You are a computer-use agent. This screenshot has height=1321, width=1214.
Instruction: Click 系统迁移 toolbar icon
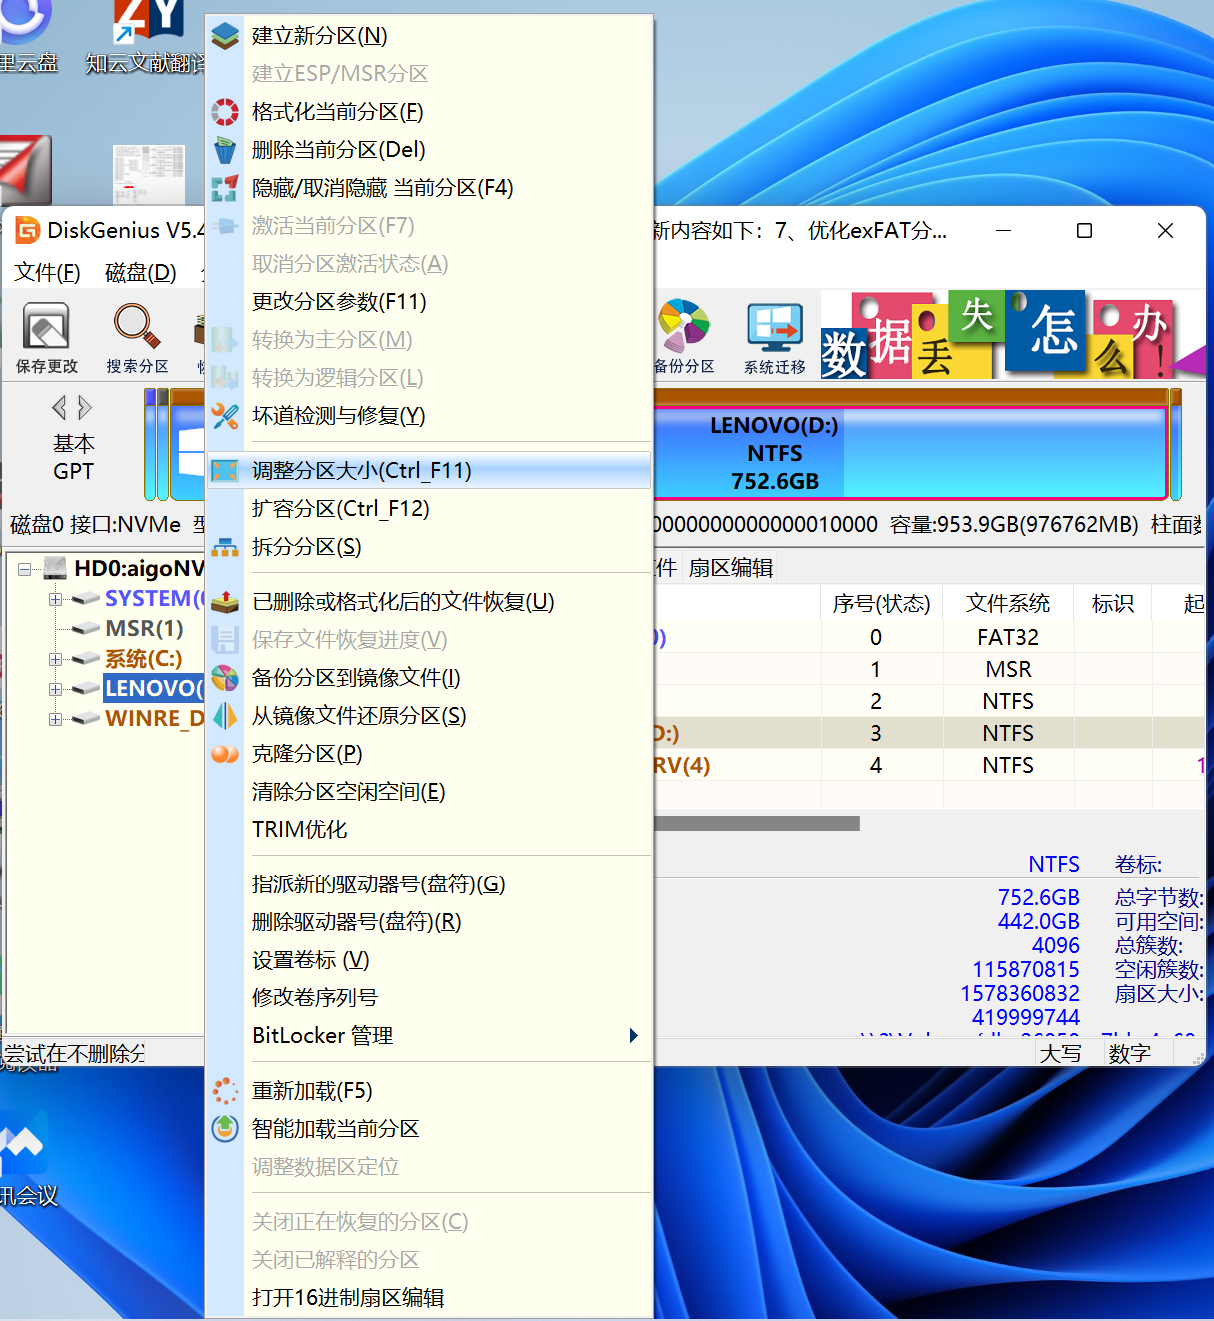775,338
